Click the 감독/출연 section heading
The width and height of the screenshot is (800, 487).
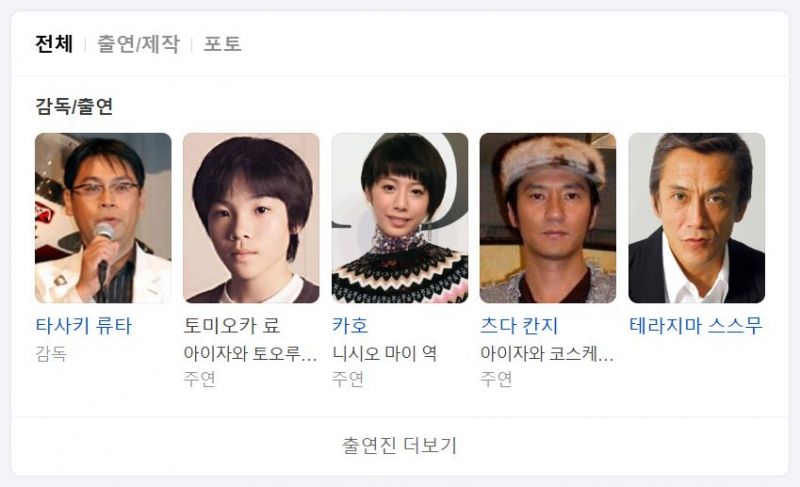click(x=74, y=107)
